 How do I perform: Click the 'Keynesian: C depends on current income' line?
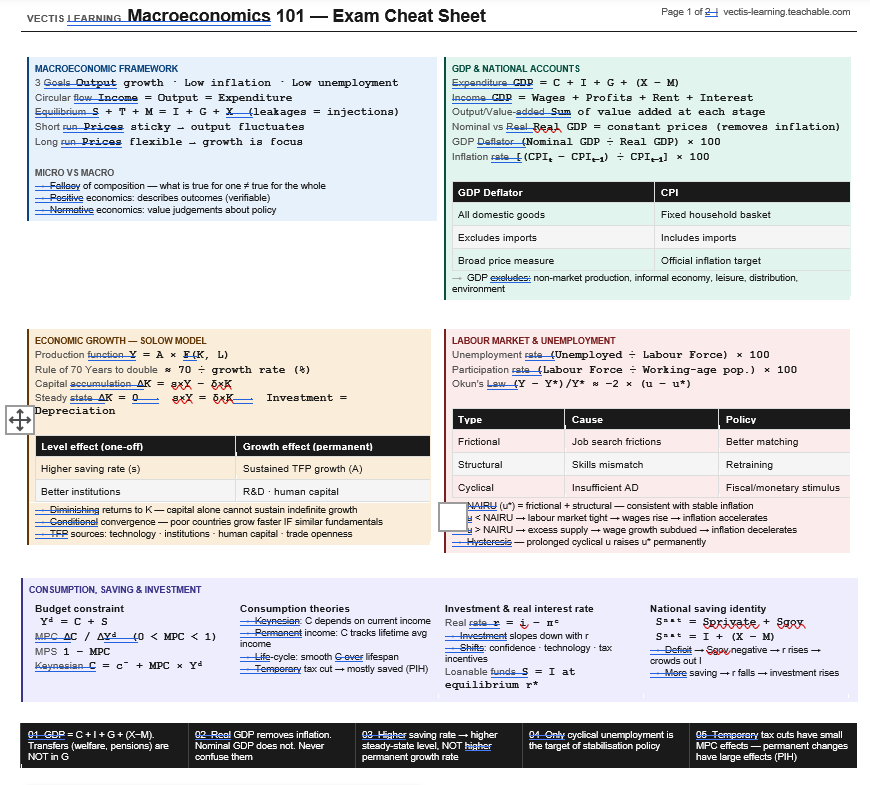click(x=335, y=621)
